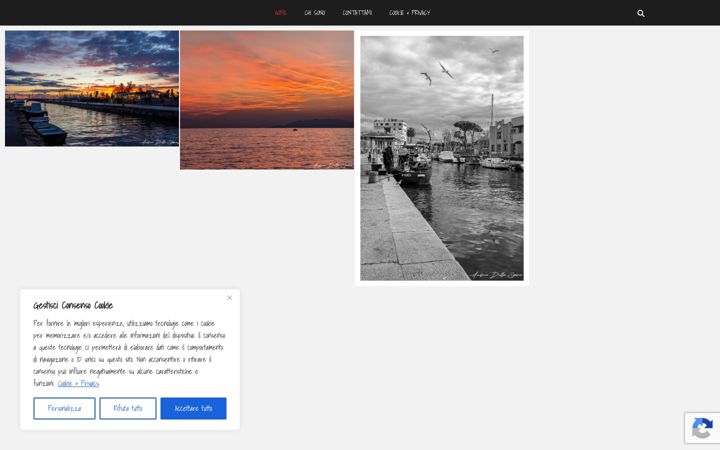Open the Contattami menu item
This screenshot has height=450, width=720.
point(357,13)
